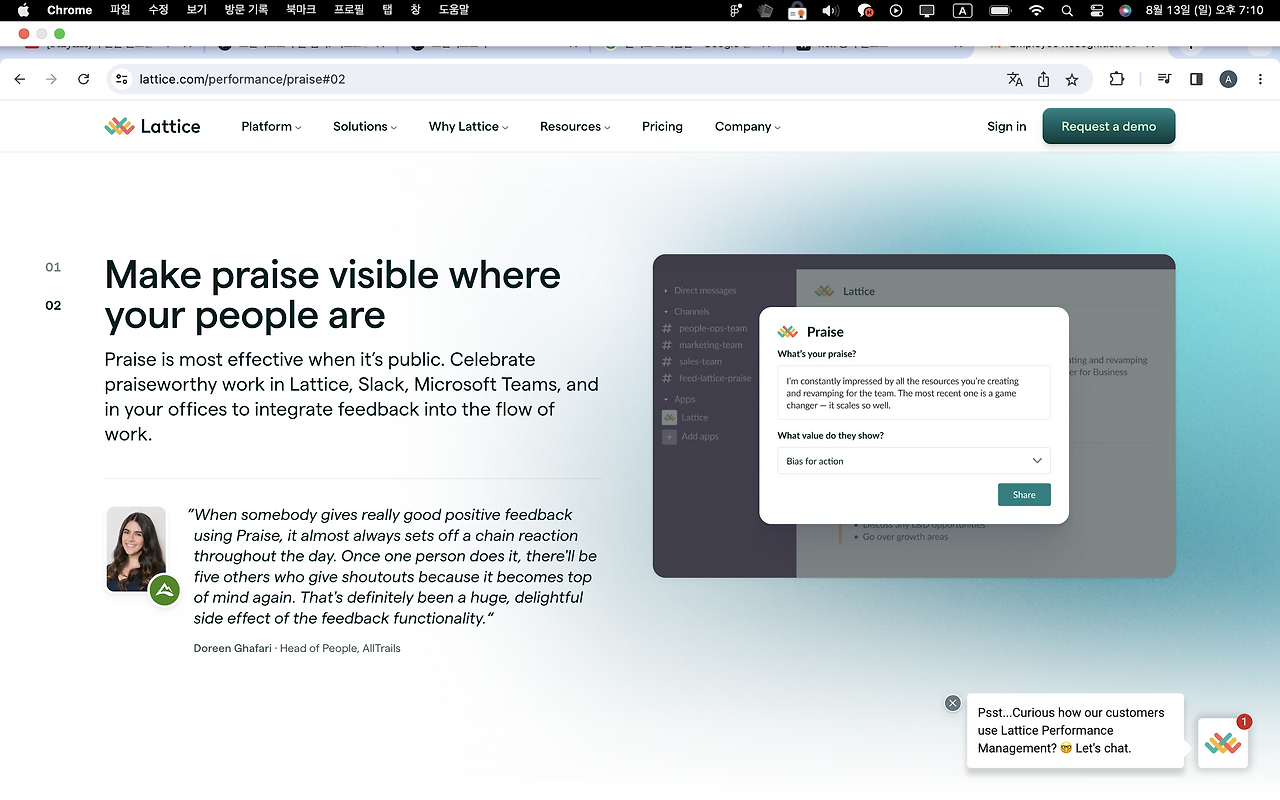
Task: Click the screen mirroring display icon
Action: (927, 10)
